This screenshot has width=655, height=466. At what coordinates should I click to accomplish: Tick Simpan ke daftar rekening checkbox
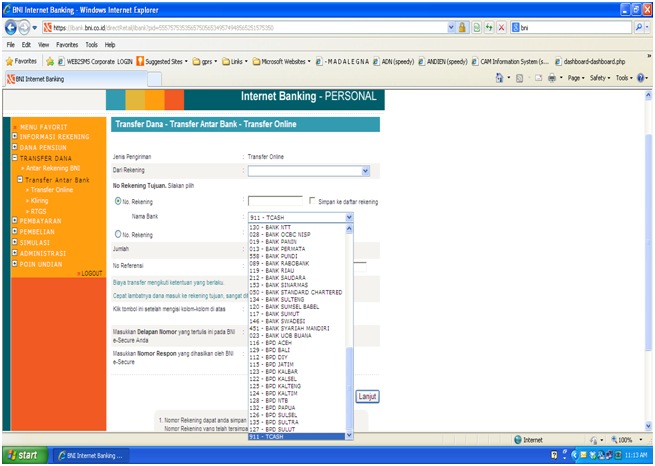tap(312, 201)
